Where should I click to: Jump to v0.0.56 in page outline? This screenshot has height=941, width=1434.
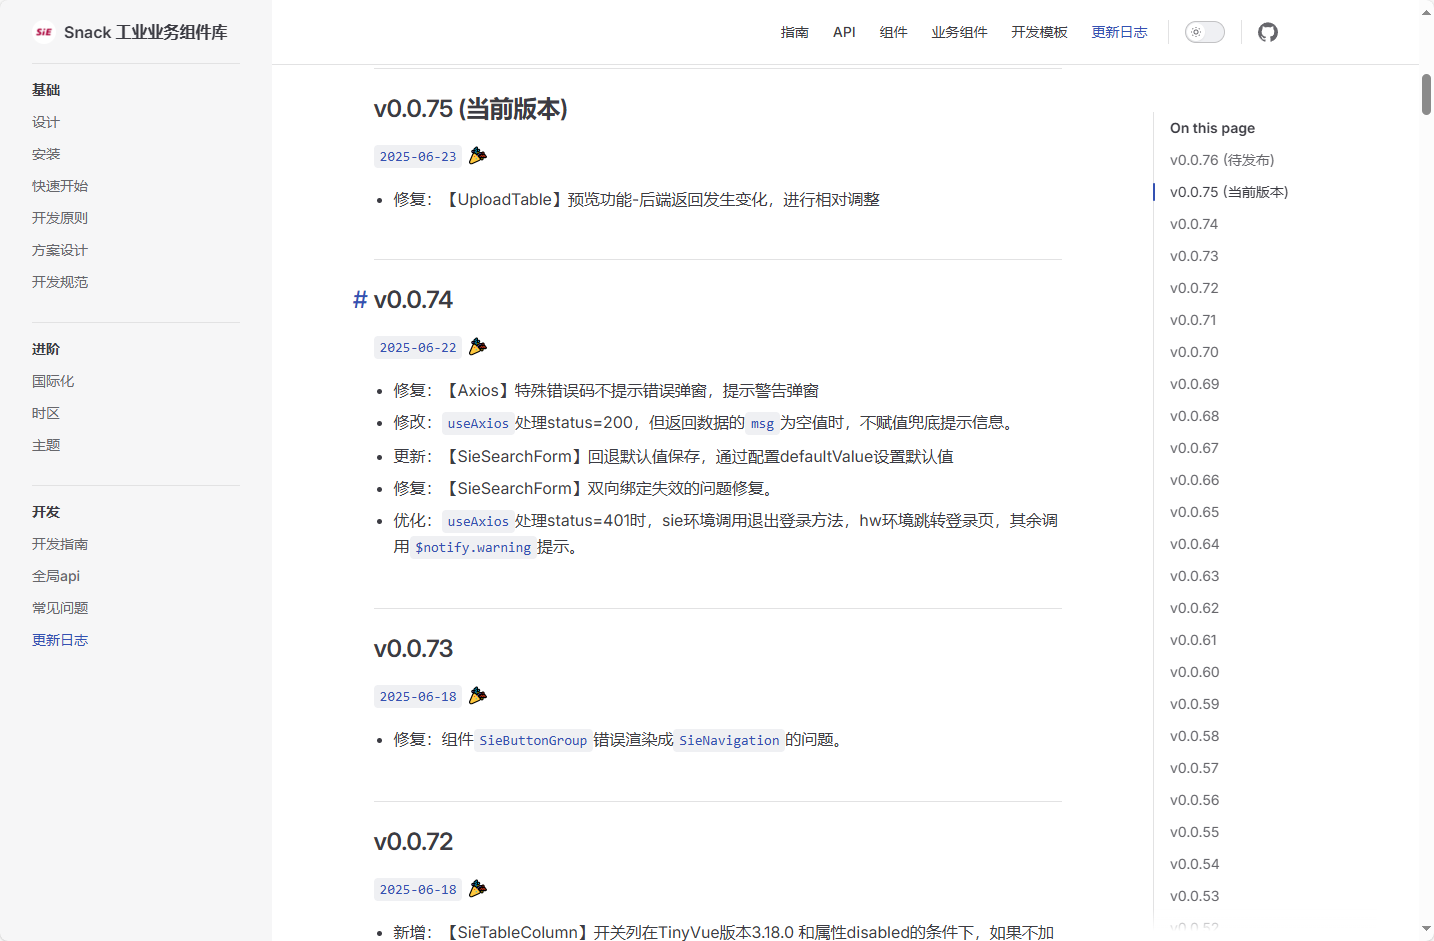pyautogui.click(x=1194, y=800)
